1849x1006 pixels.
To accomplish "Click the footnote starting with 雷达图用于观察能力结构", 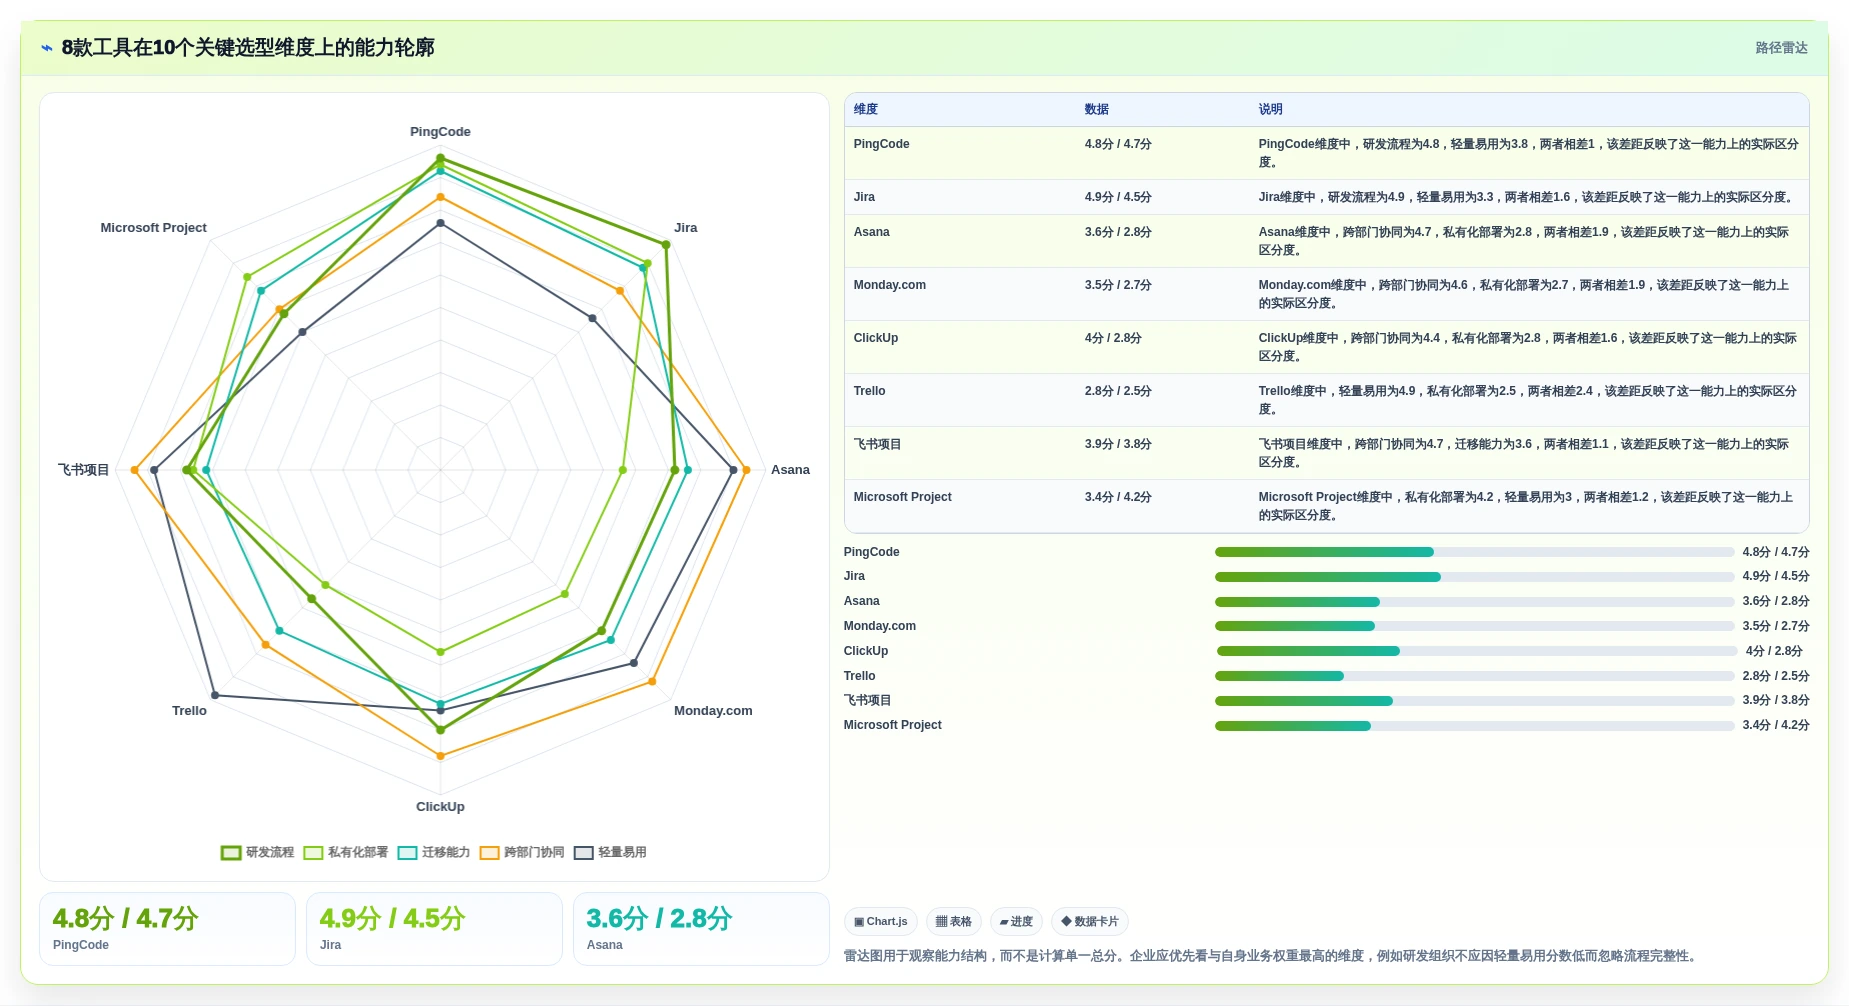I will tap(1271, 956).
